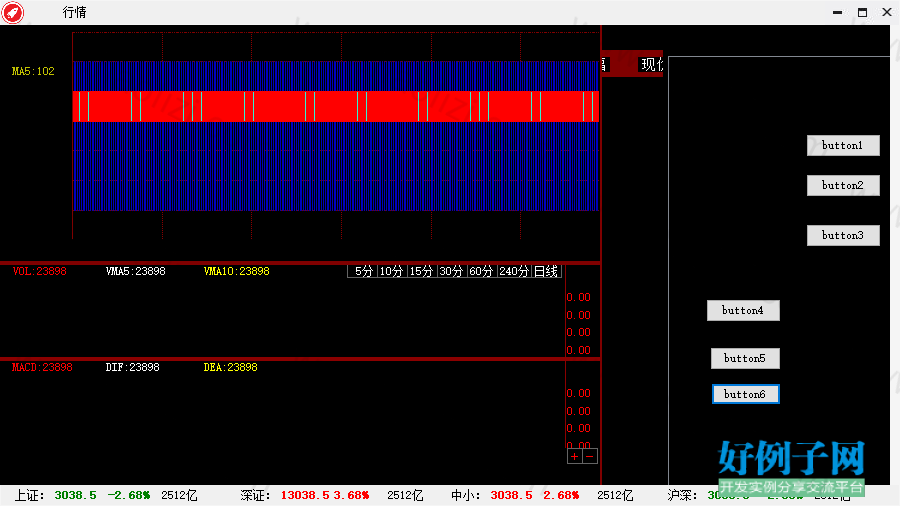Click the VOL:23898 label
Screen dimensions: 900x507
coord(39,271)
